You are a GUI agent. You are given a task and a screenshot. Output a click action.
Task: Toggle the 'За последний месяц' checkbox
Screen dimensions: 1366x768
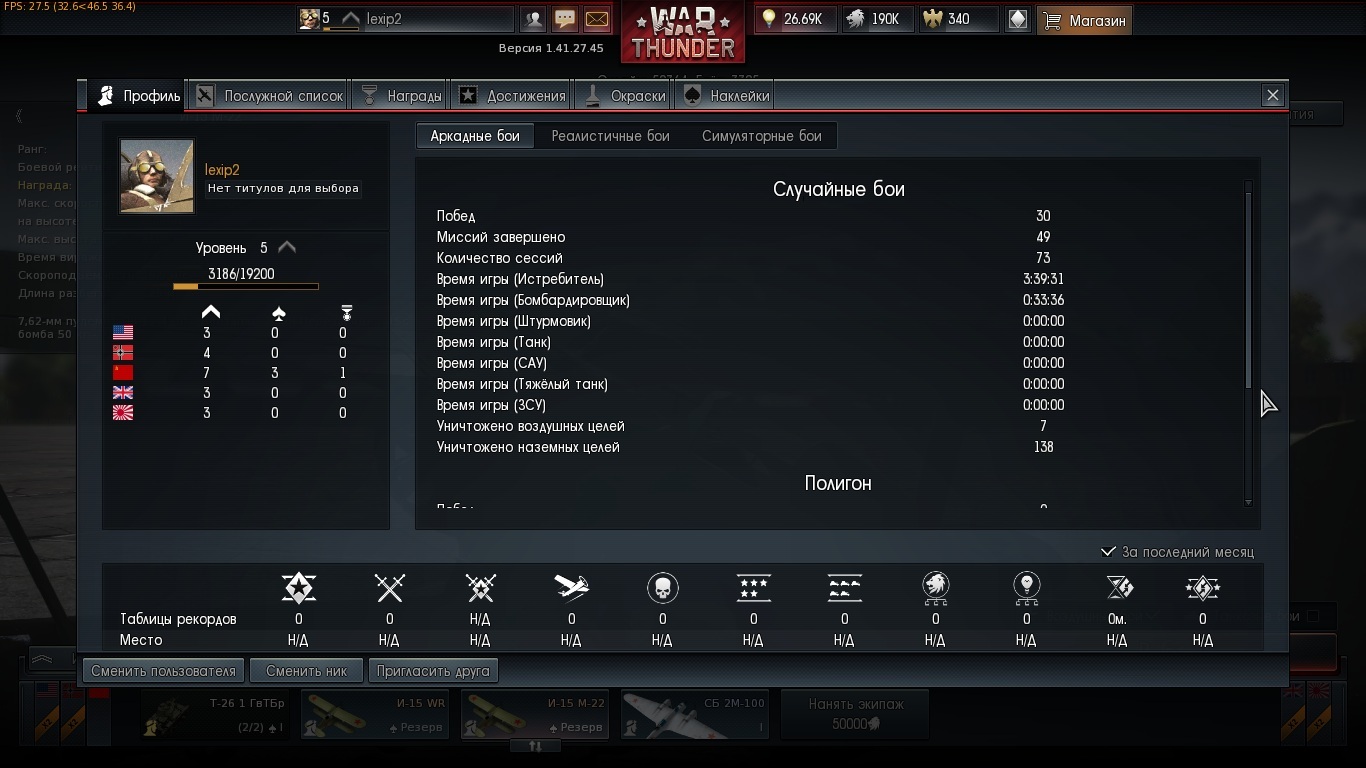coord(1108,551)
